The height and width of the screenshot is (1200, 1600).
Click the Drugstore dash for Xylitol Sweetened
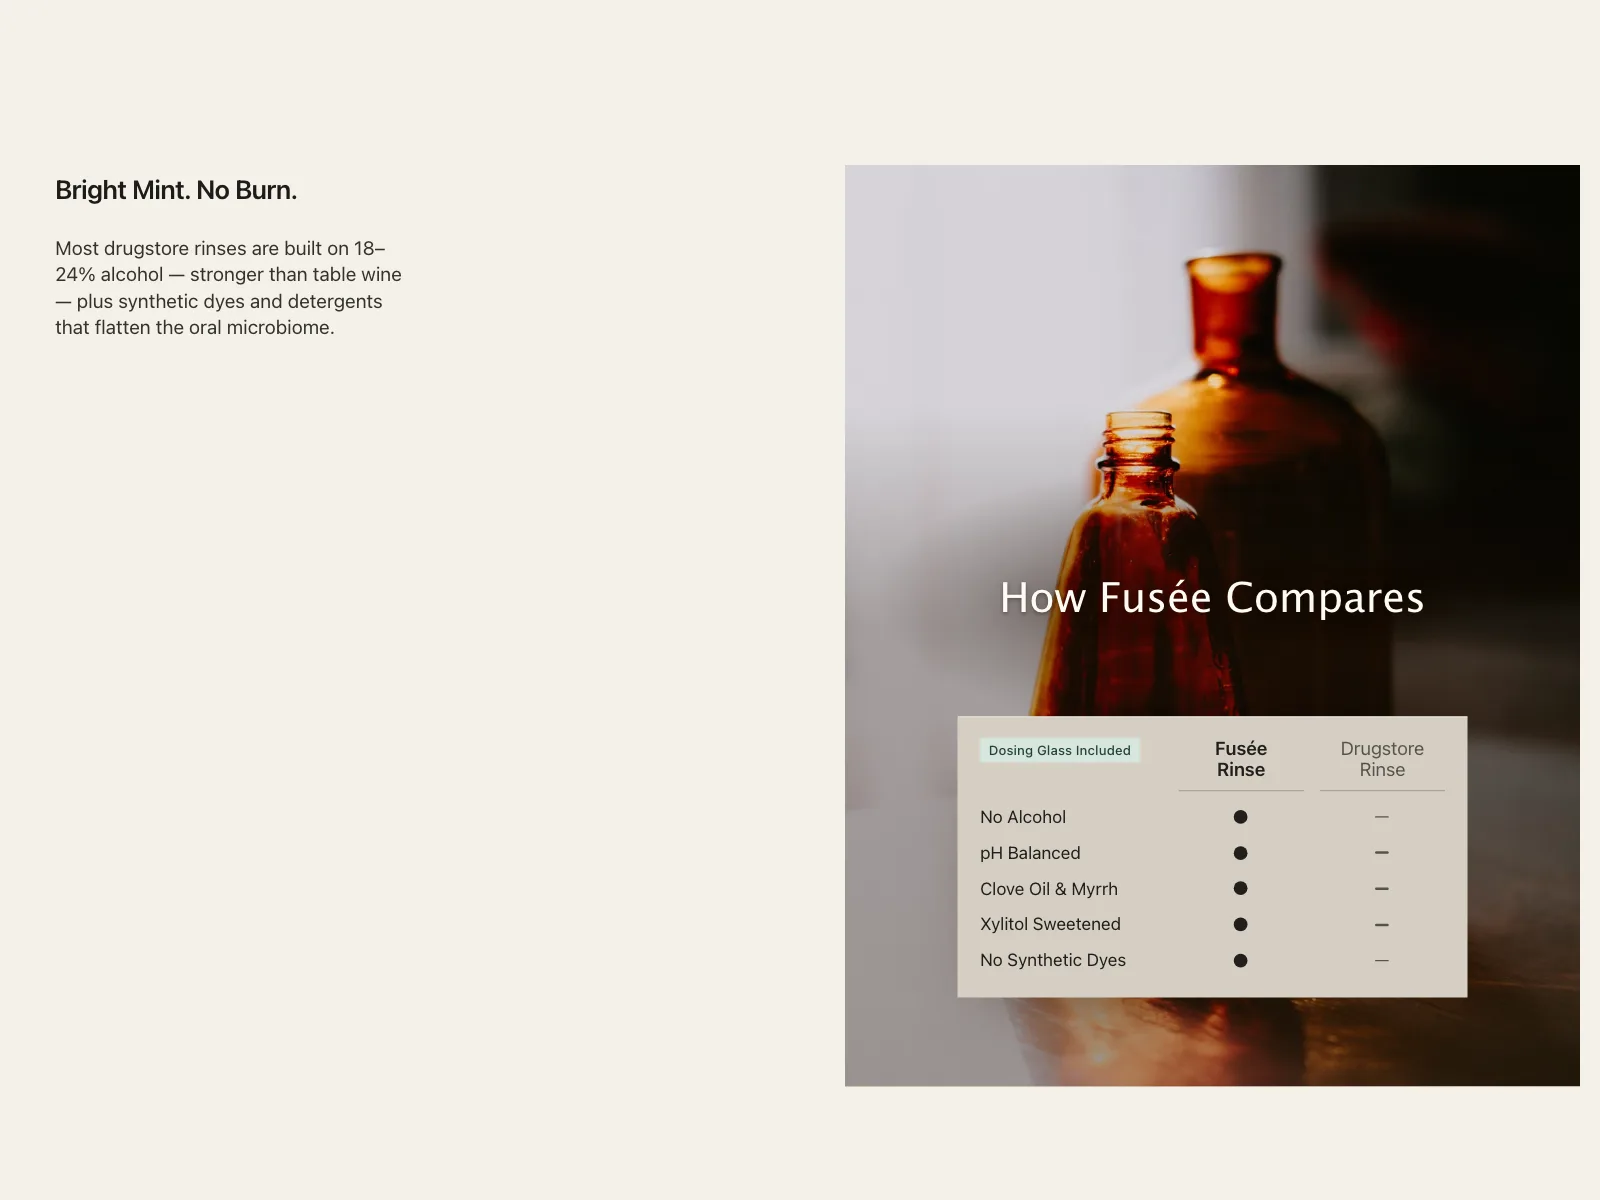click(x=1382, y=925)
